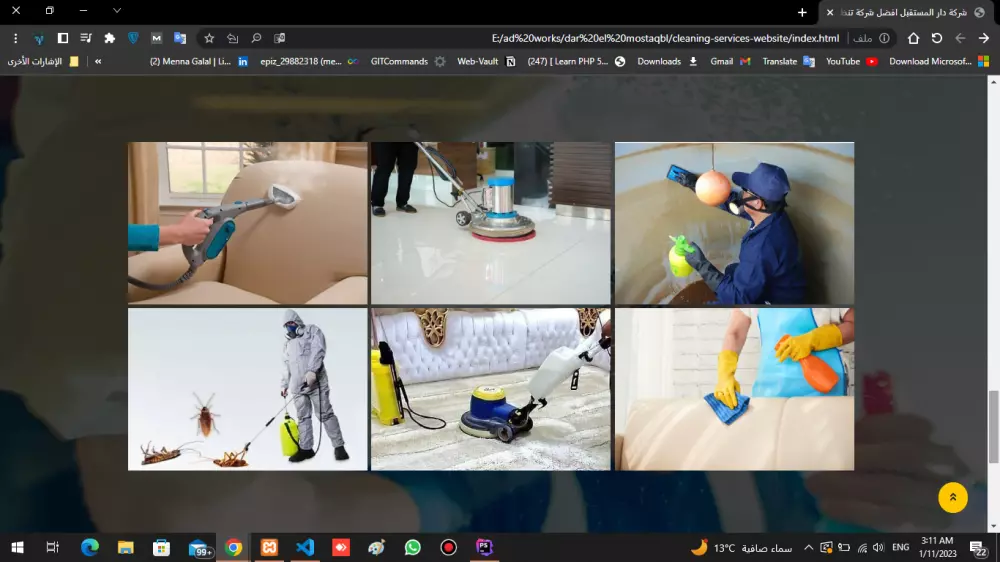Open the sofa steam cleaning photo
Image resolution: width=1000 pixels, height=562 pixels.
pos(247,223)
